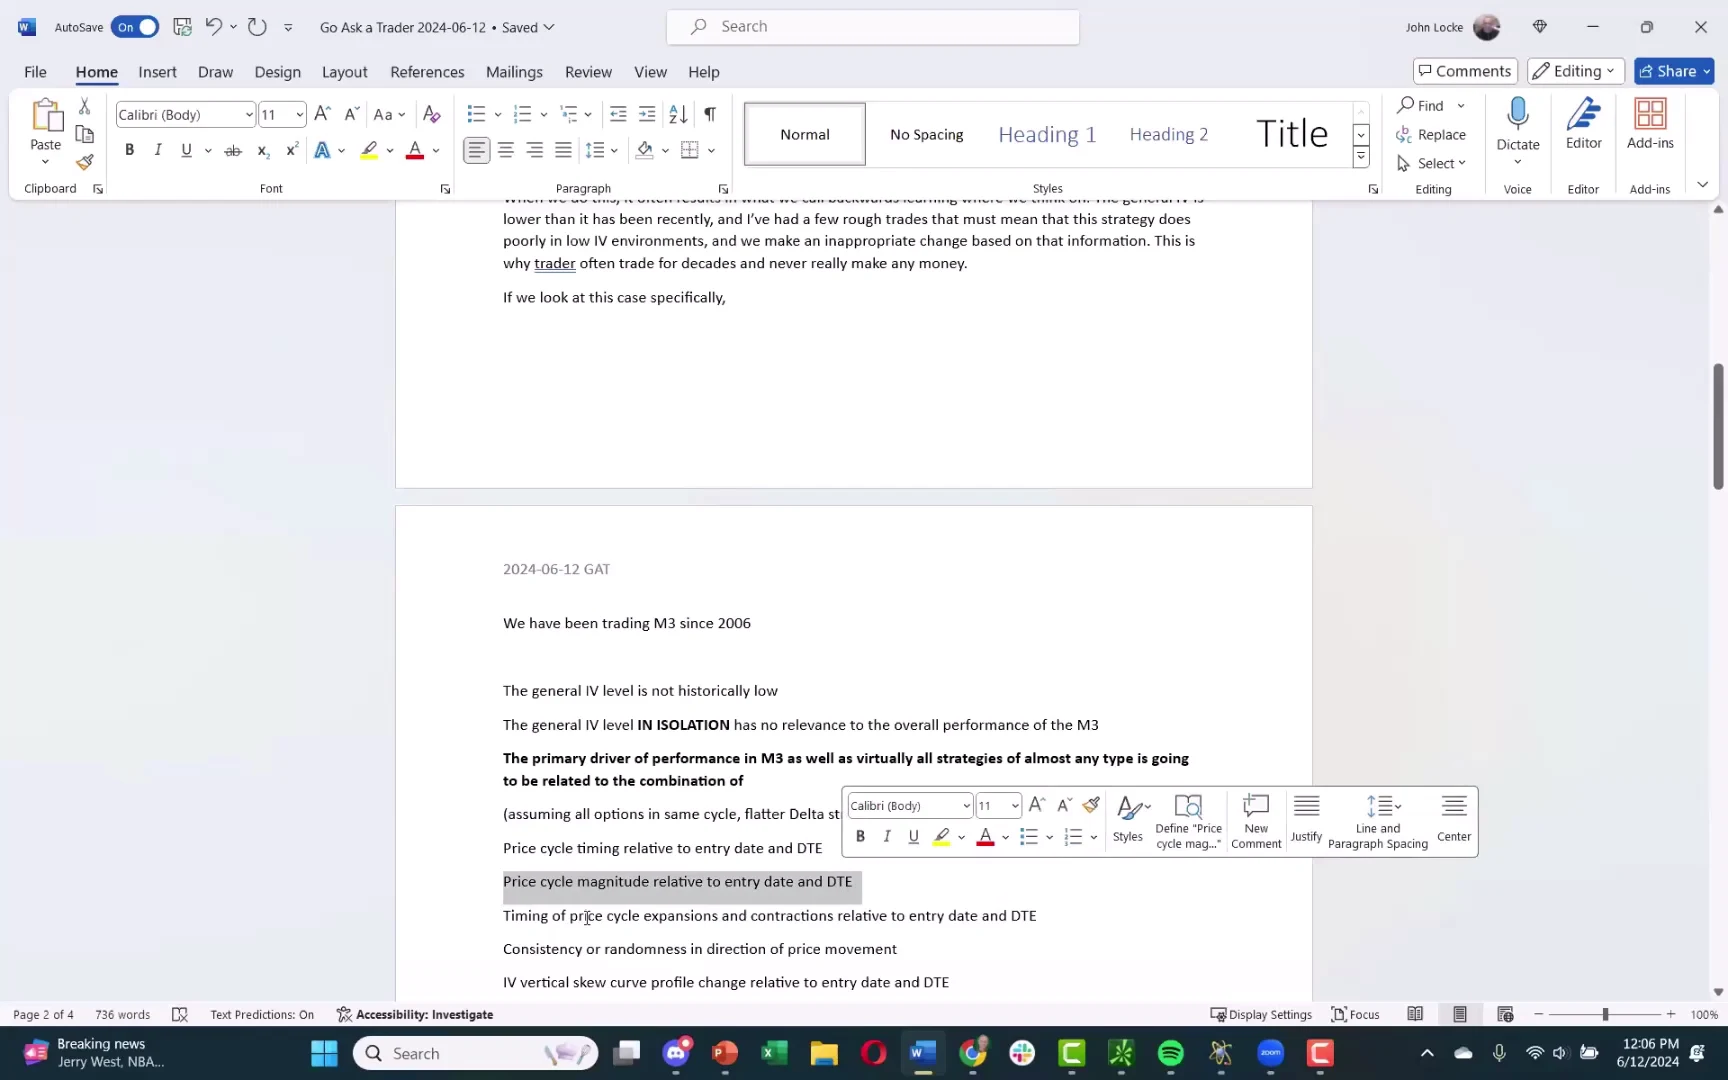Toggle Bold in the ribbon Font group
Screen dimensions: 1728x1080
coord(129,151)
